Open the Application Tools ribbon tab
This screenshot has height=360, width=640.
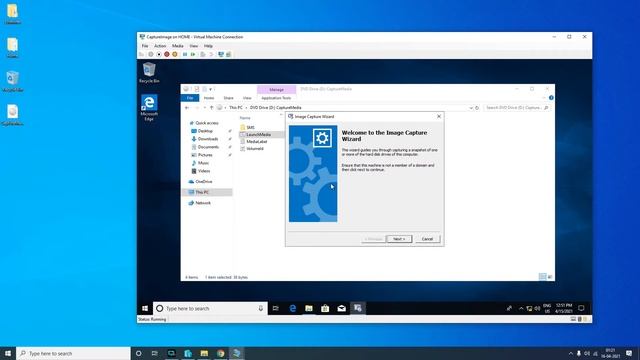[x=276, y=98]
